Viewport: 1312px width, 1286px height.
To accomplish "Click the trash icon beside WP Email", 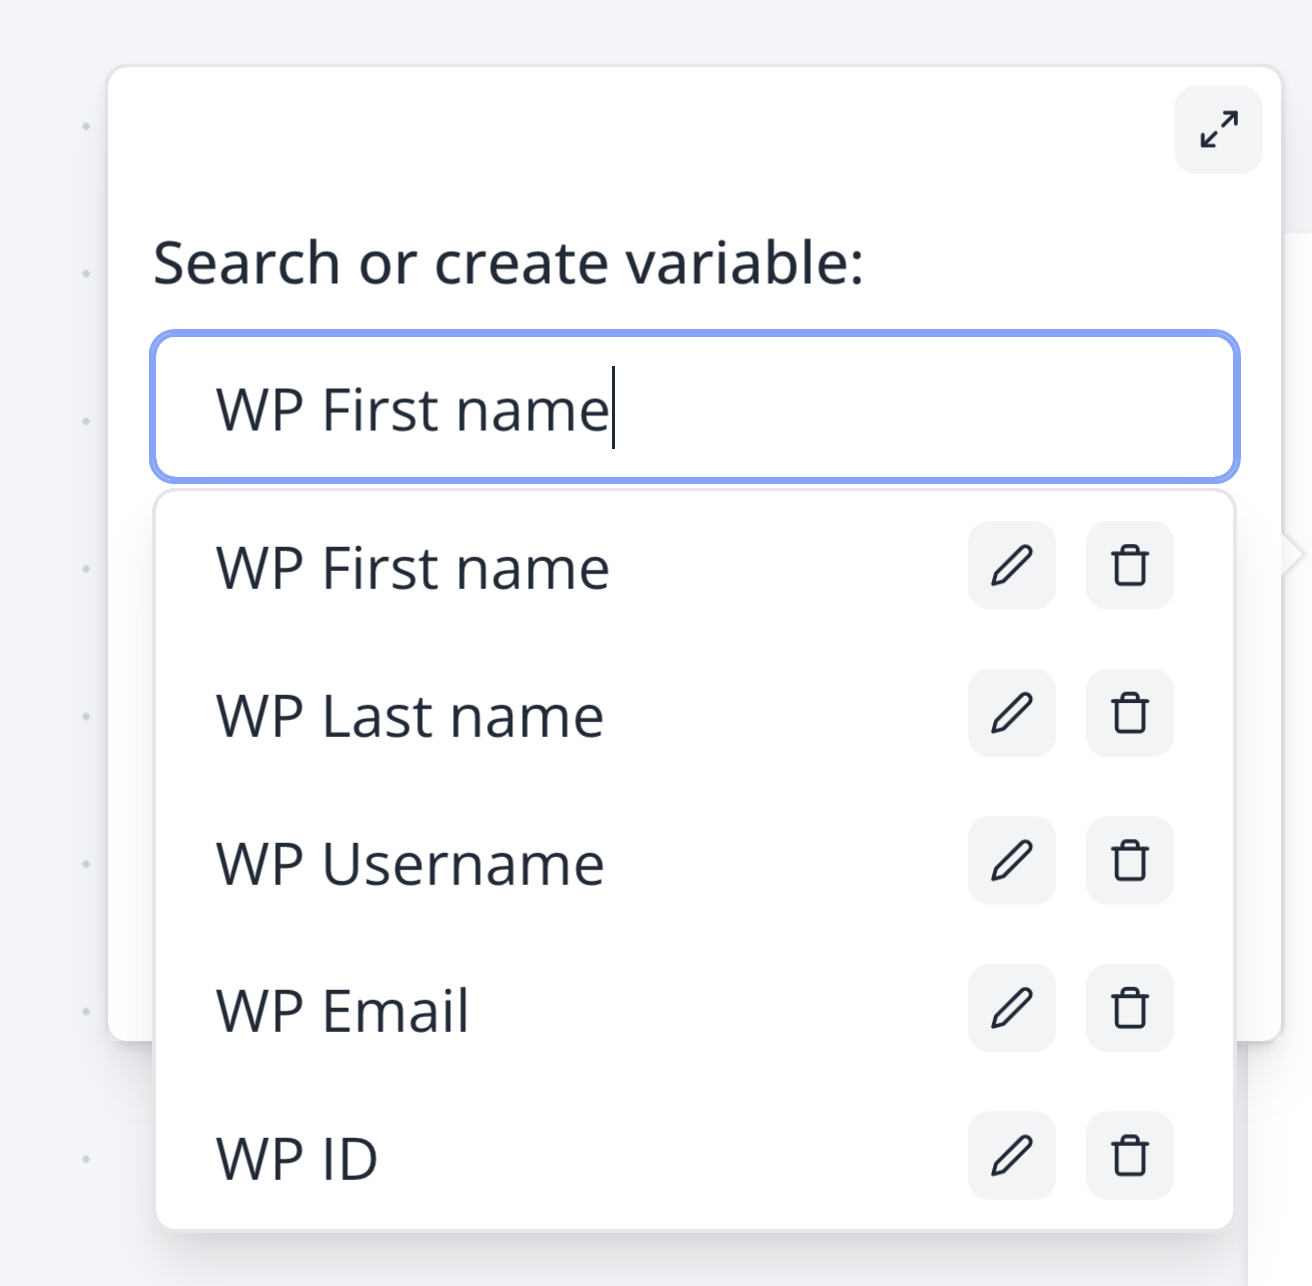I will 1129,1009.
